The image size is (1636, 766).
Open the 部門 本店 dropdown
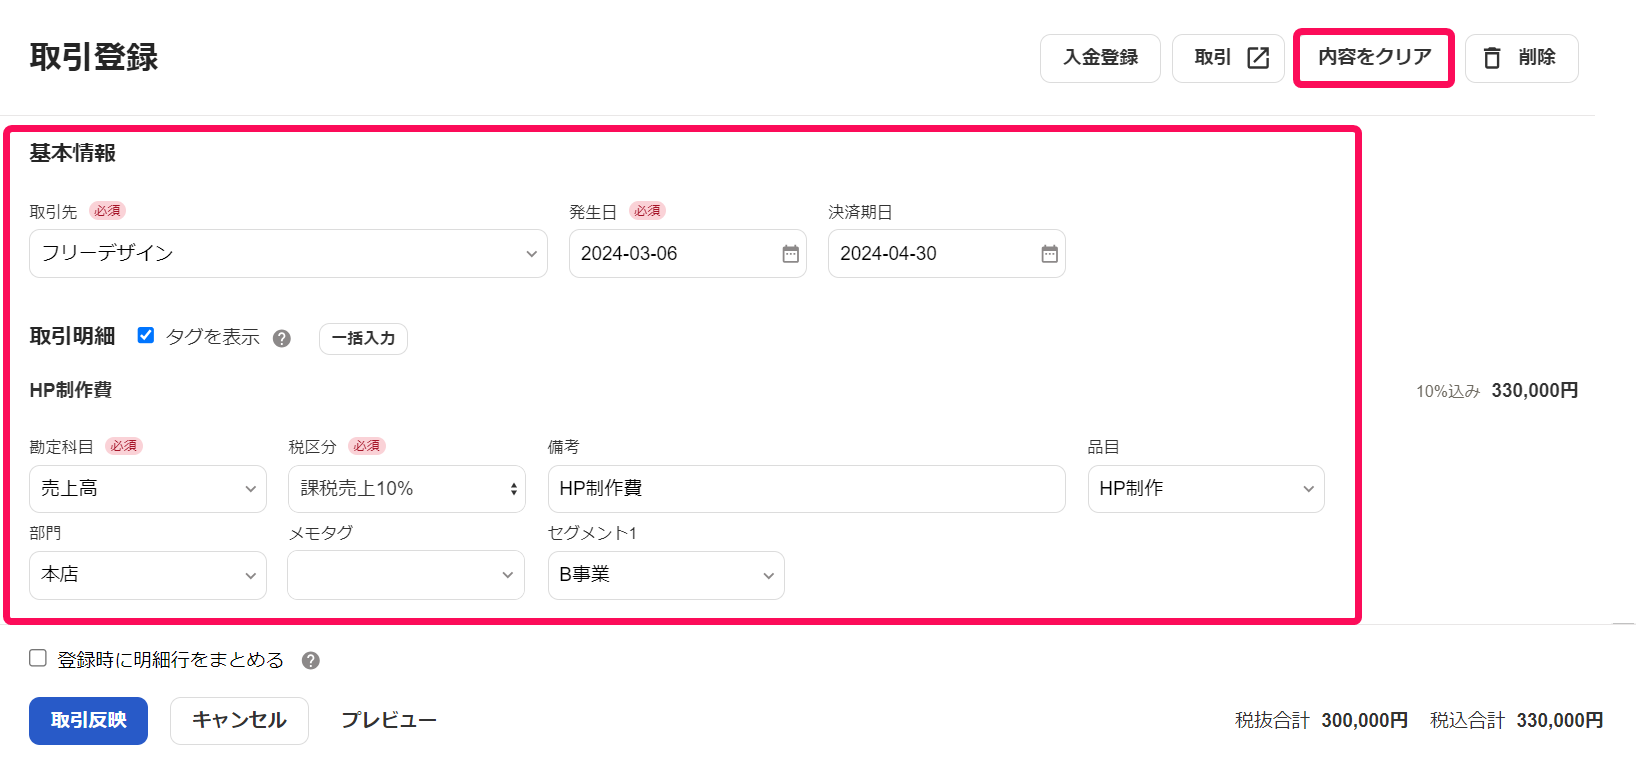(148, 575)
